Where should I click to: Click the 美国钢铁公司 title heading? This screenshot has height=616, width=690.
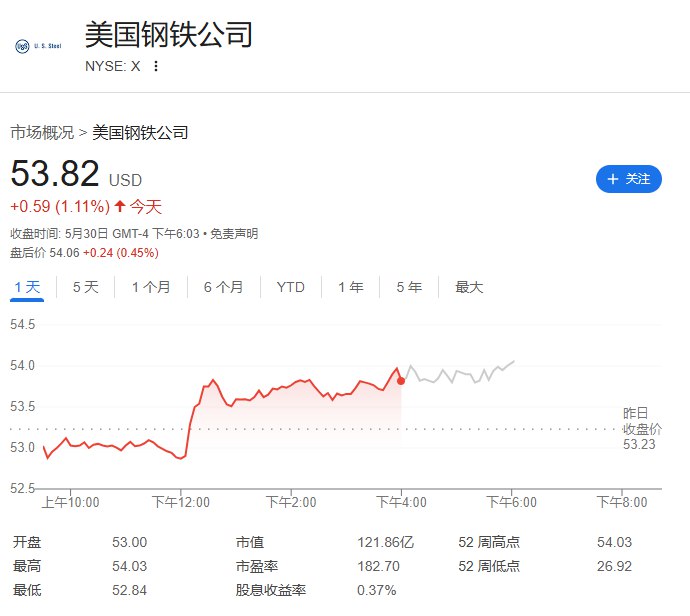pos(169,34)
